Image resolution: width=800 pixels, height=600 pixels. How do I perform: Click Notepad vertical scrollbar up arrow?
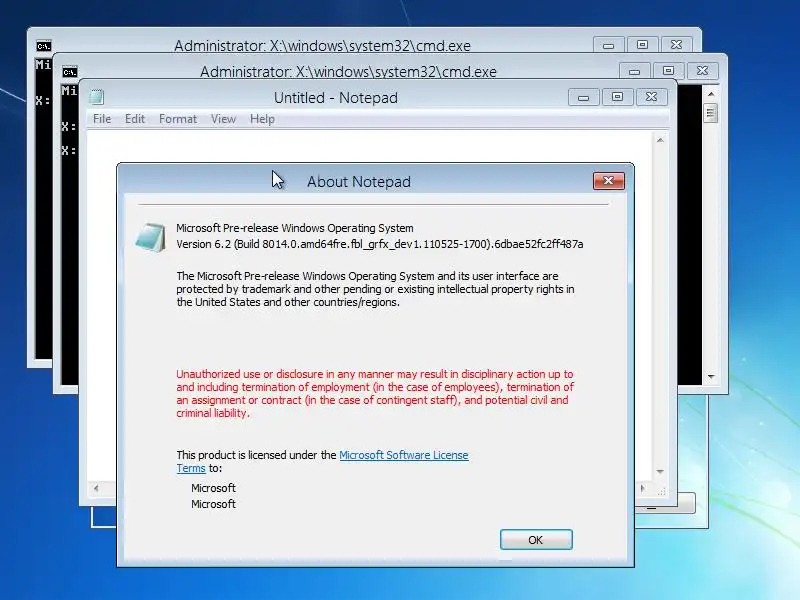660,140
